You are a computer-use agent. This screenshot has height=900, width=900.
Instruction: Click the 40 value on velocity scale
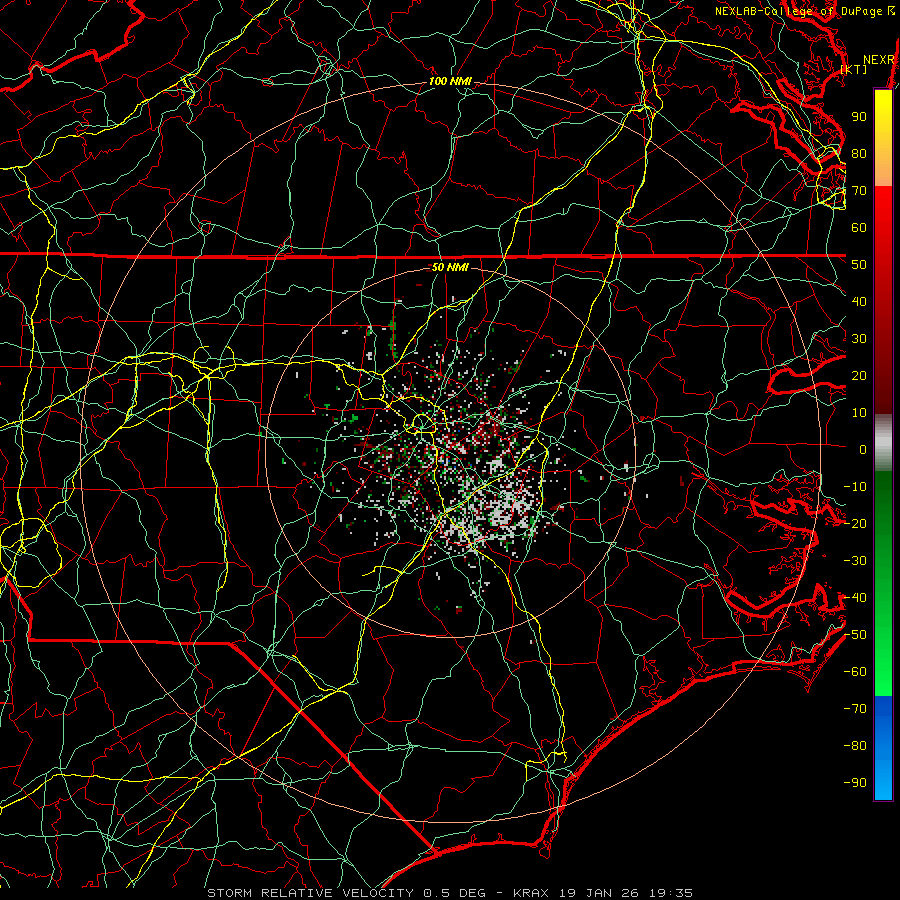pyautogui.click(x=859, y=301)
